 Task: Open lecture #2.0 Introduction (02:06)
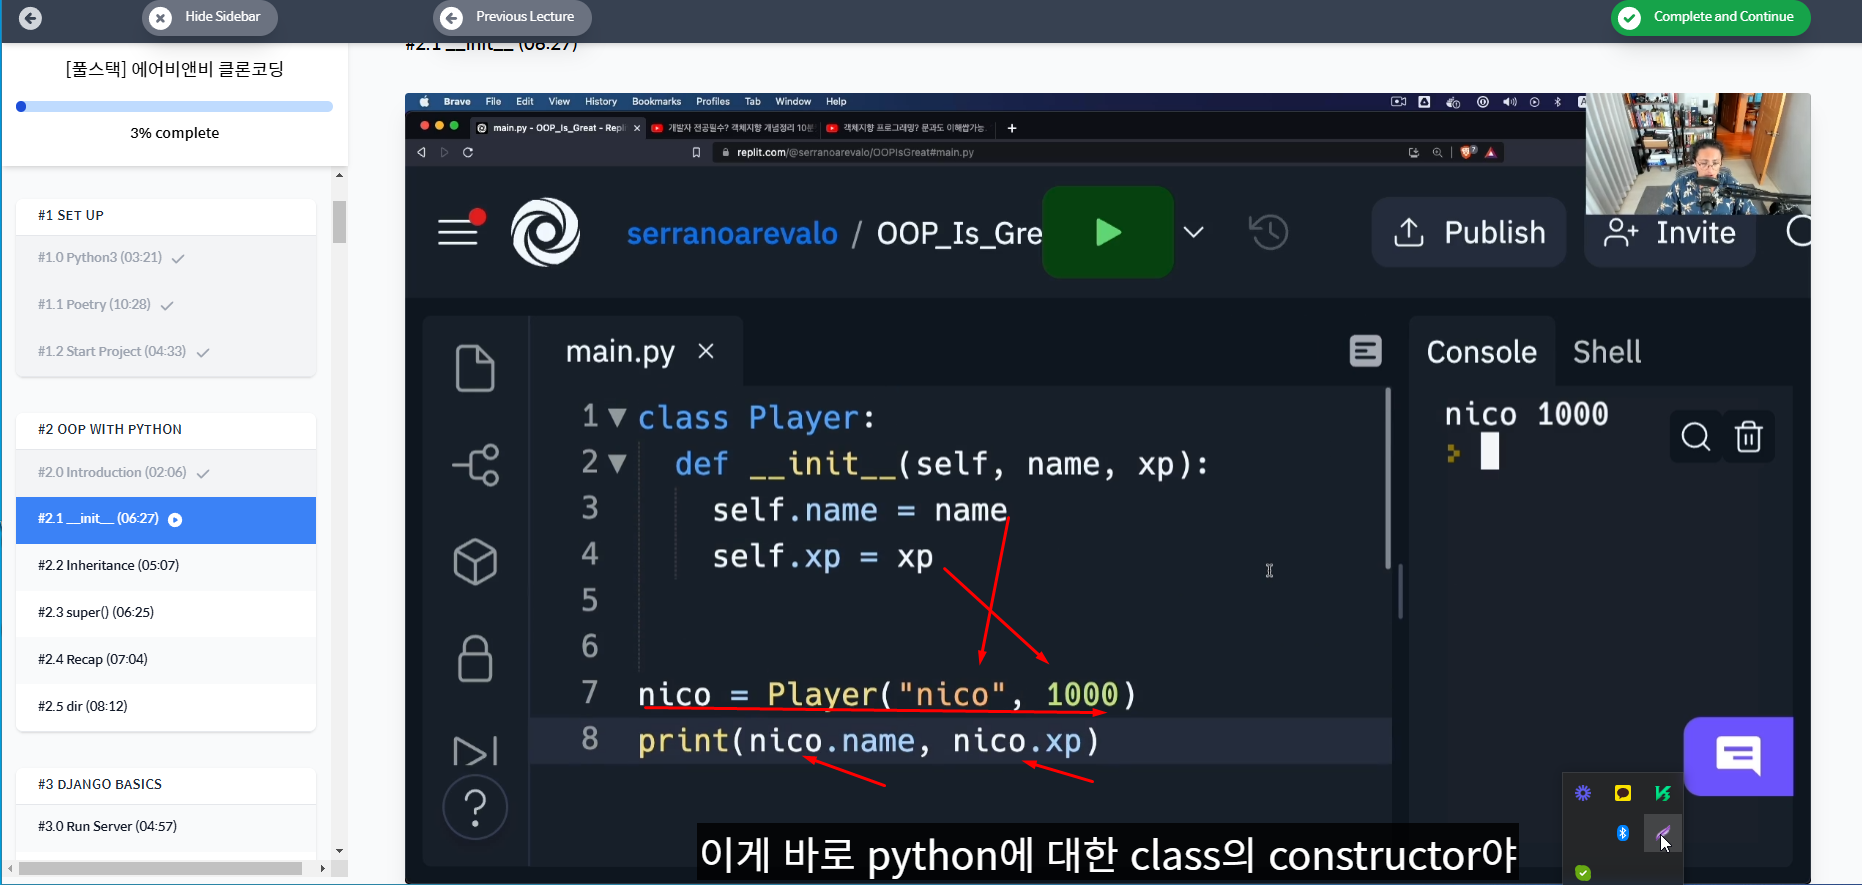166,473
